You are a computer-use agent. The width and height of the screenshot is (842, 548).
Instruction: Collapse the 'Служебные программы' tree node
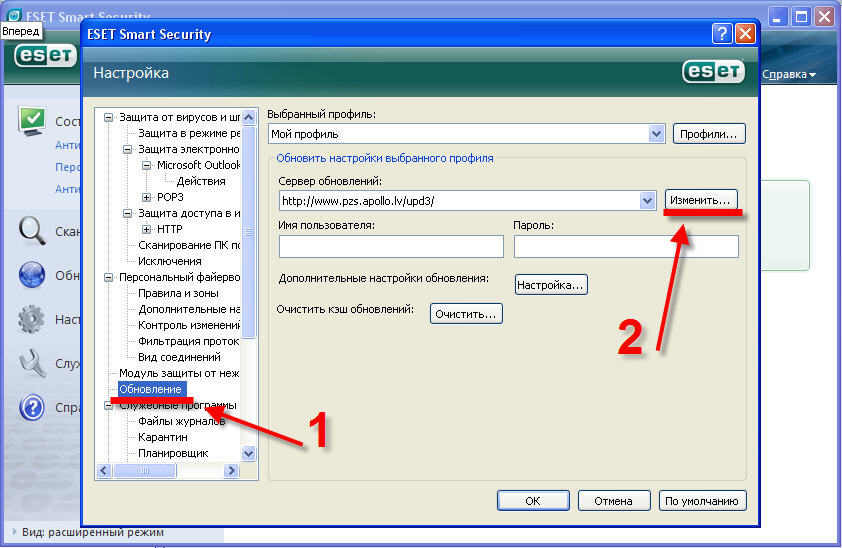pyautogui.click(x=108, y=406)
